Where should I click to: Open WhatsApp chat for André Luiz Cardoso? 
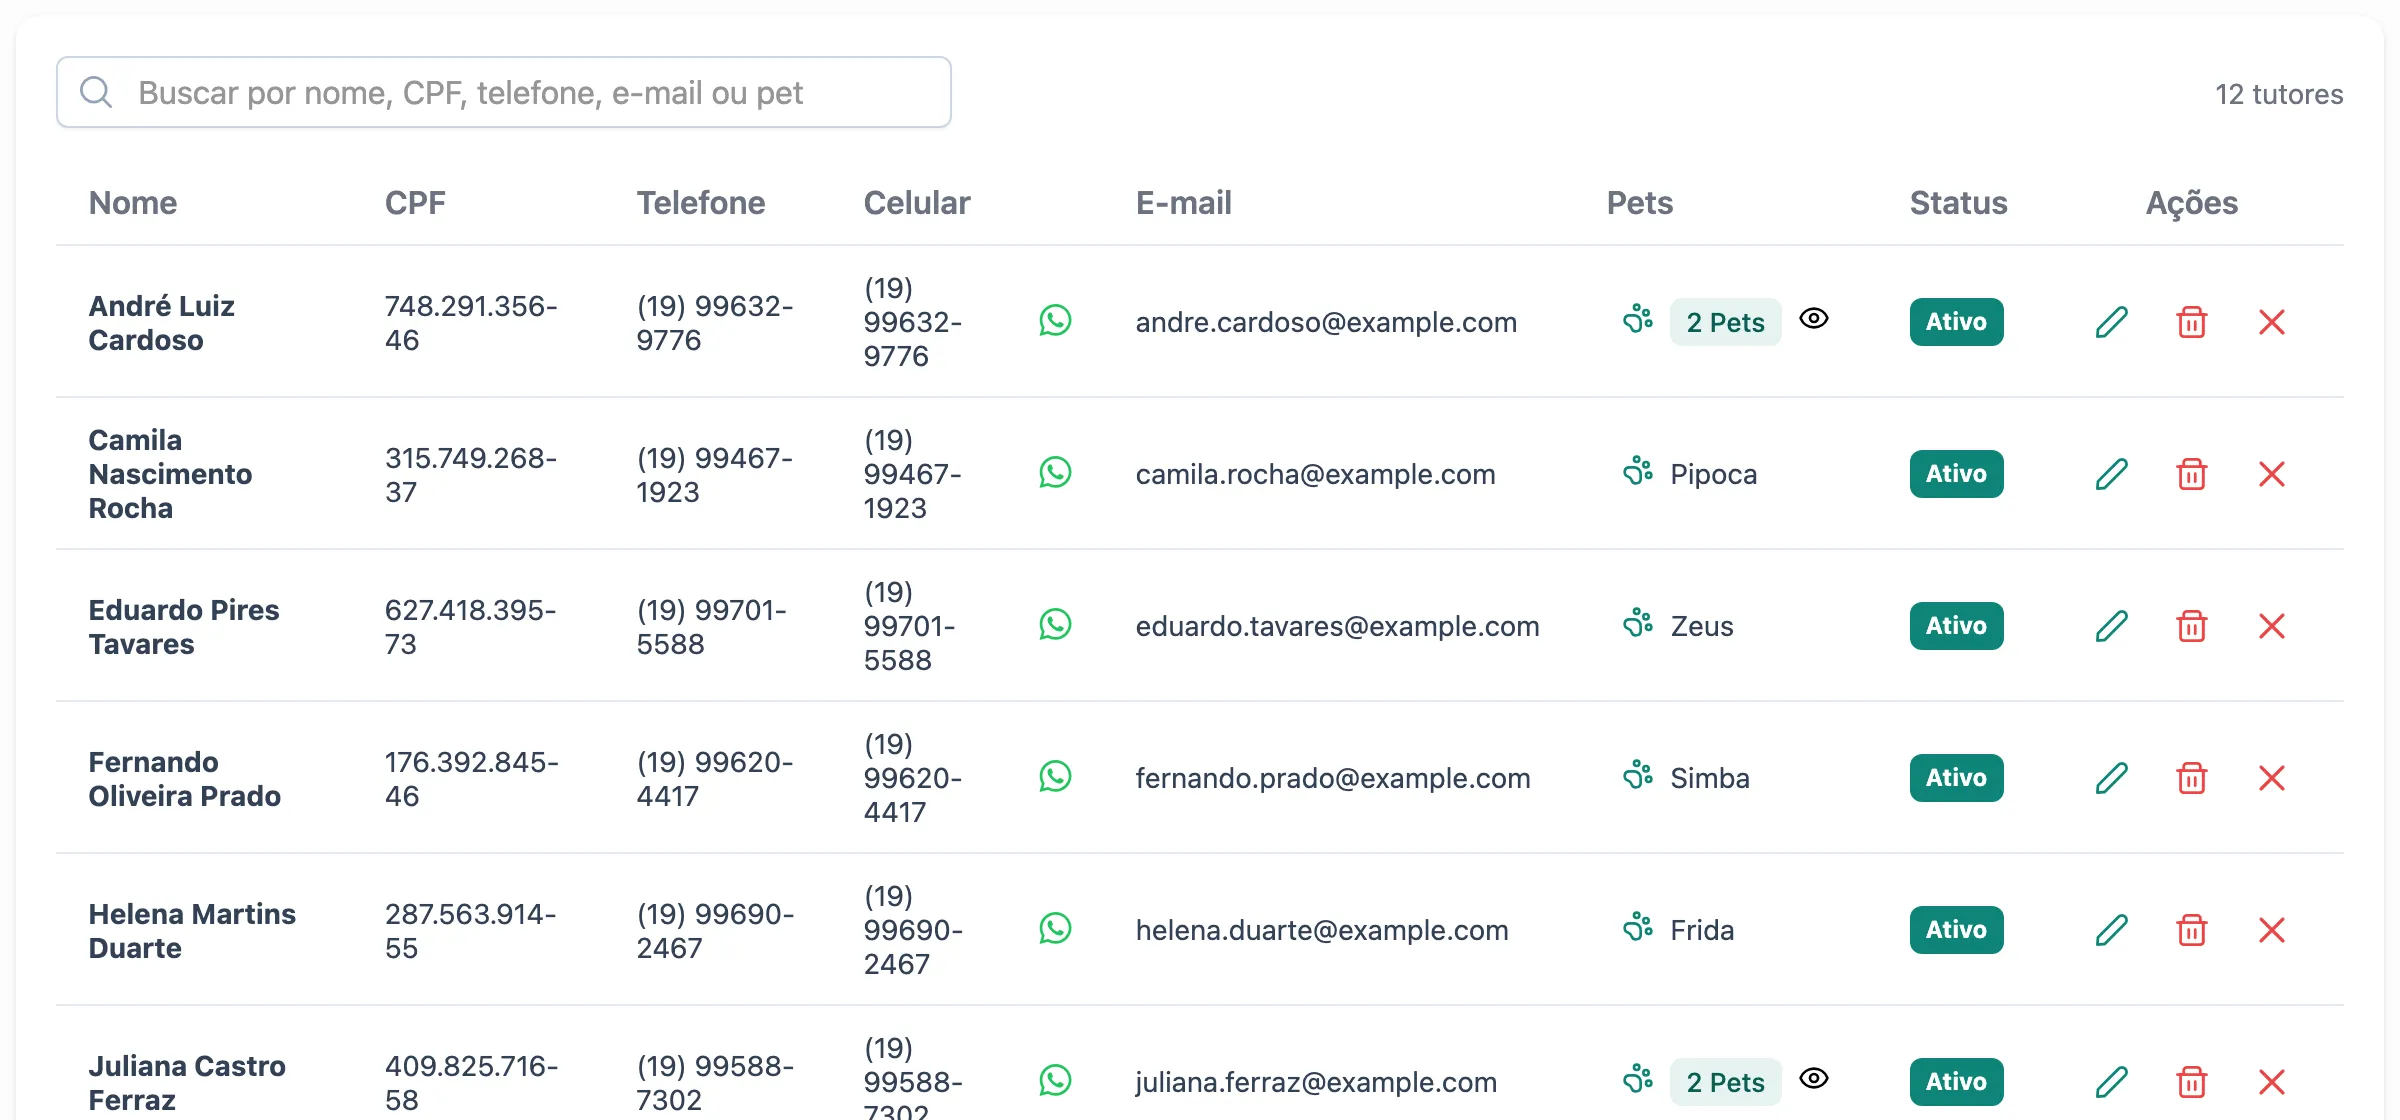1055,321
